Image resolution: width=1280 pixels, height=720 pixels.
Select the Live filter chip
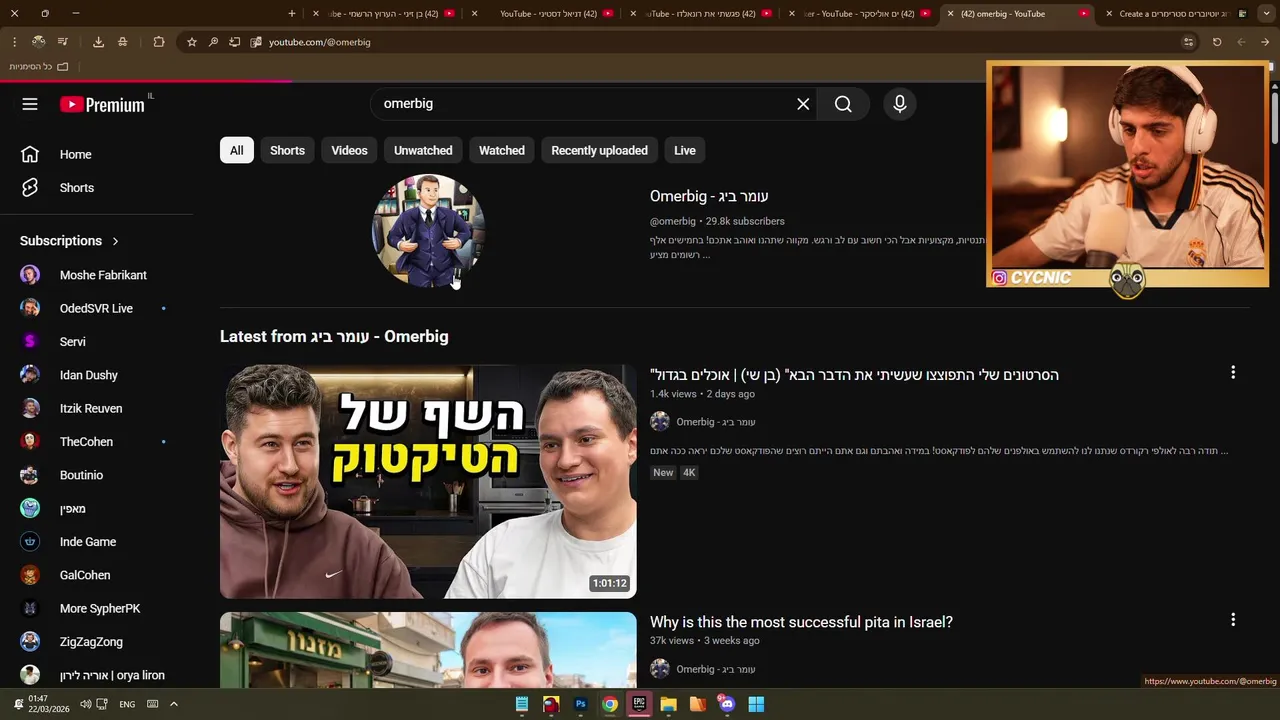click(685, 150)
